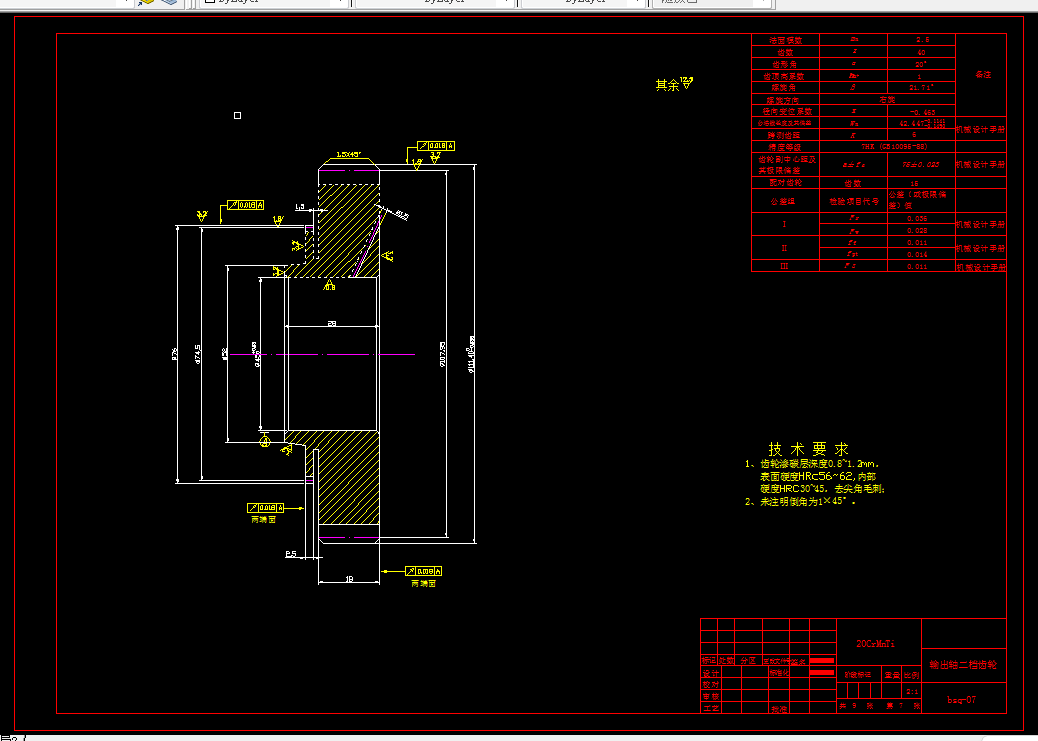
Task: Click the 检验项目代号 header cell
Action: pyautogui.click(x=854, y=201)
